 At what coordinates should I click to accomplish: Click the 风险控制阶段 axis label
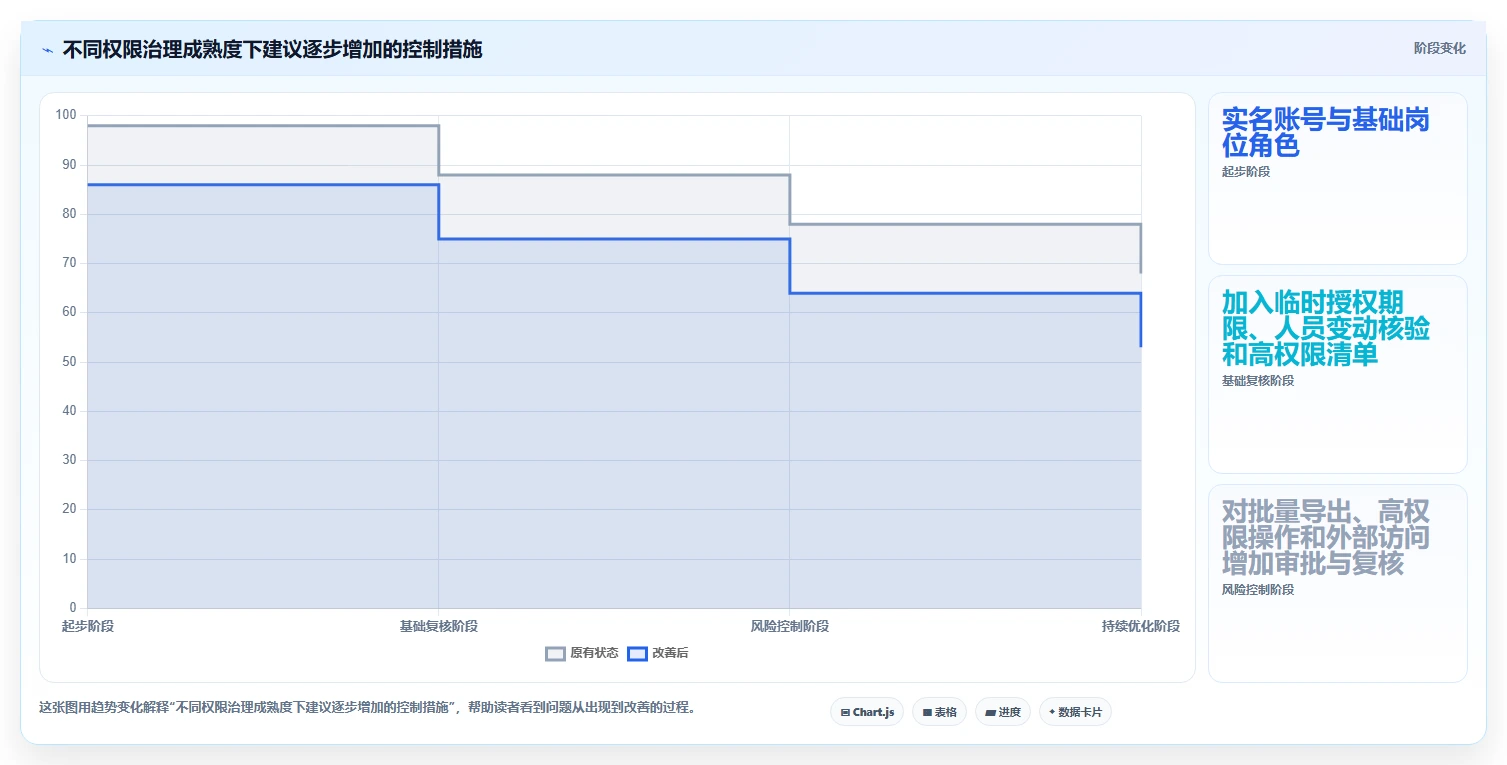[790, 627]
